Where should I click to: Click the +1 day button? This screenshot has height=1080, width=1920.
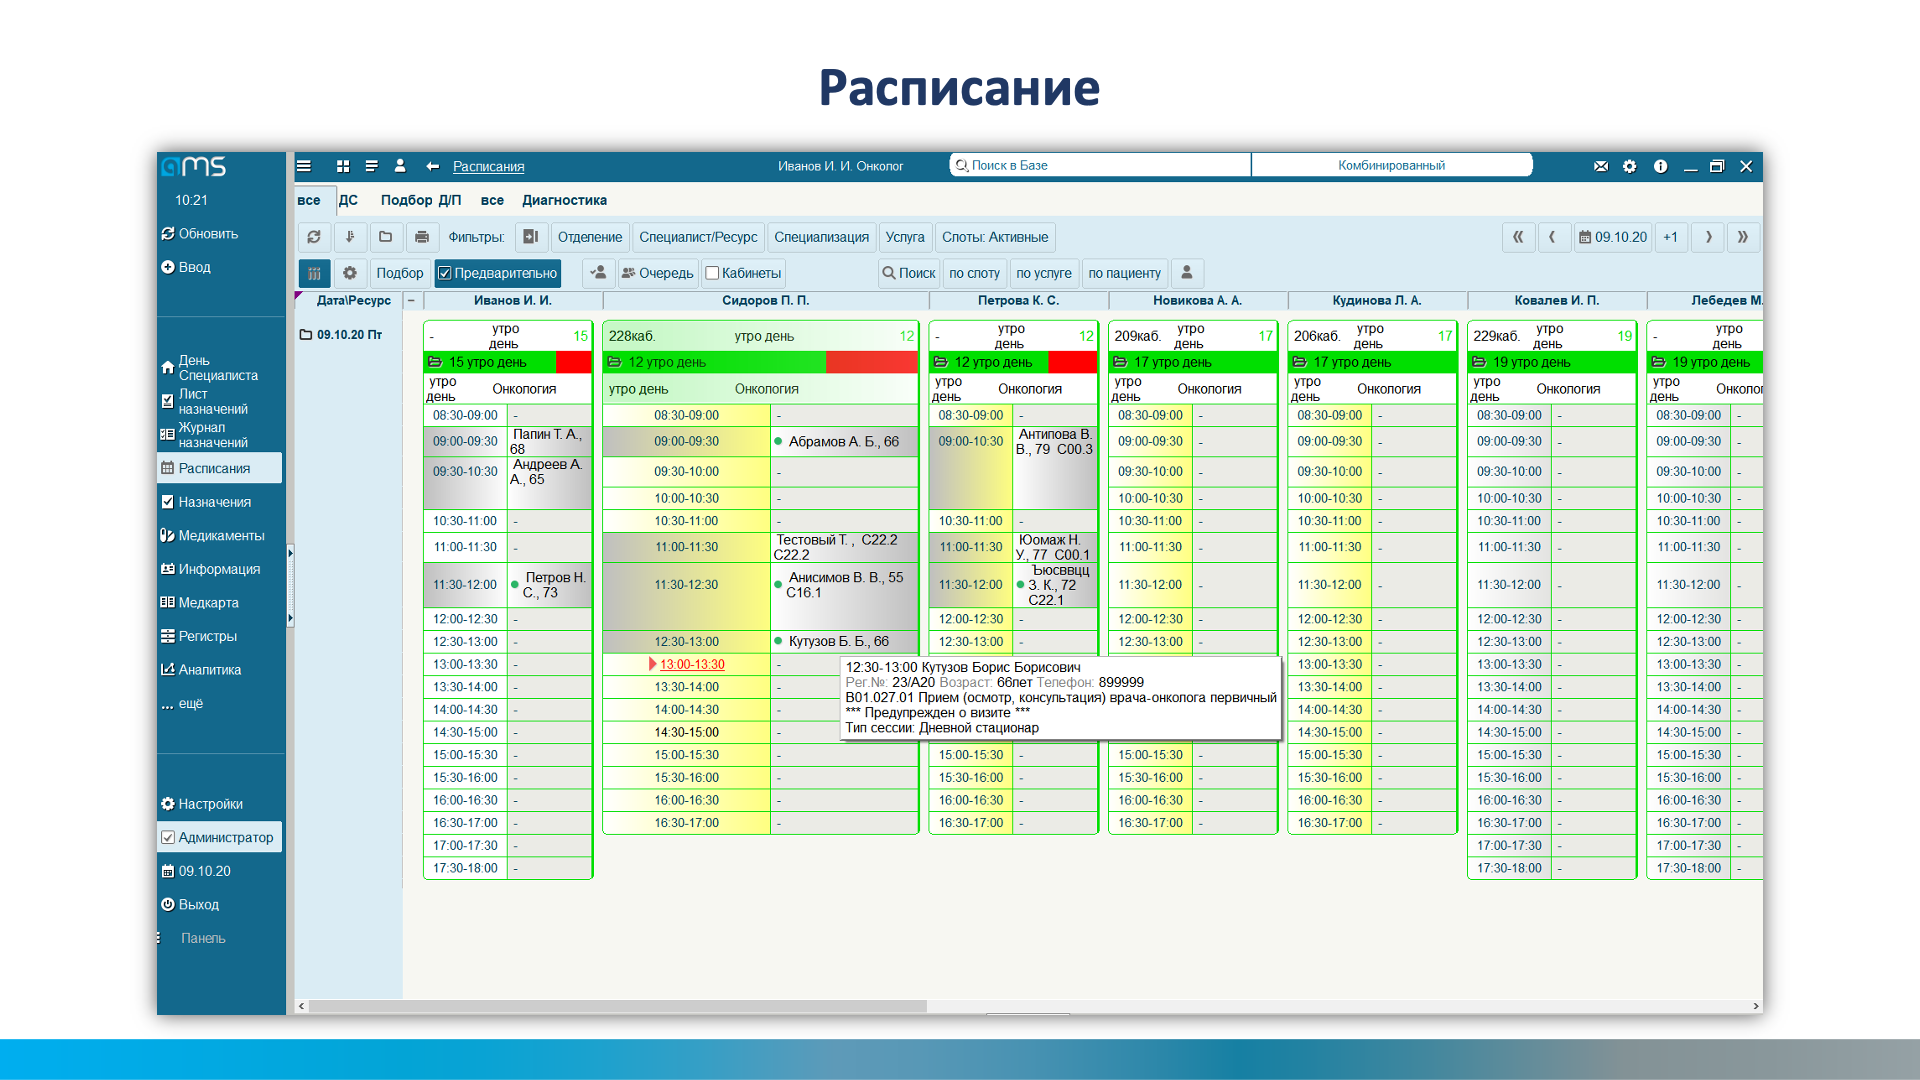(x=1671, y=237)
